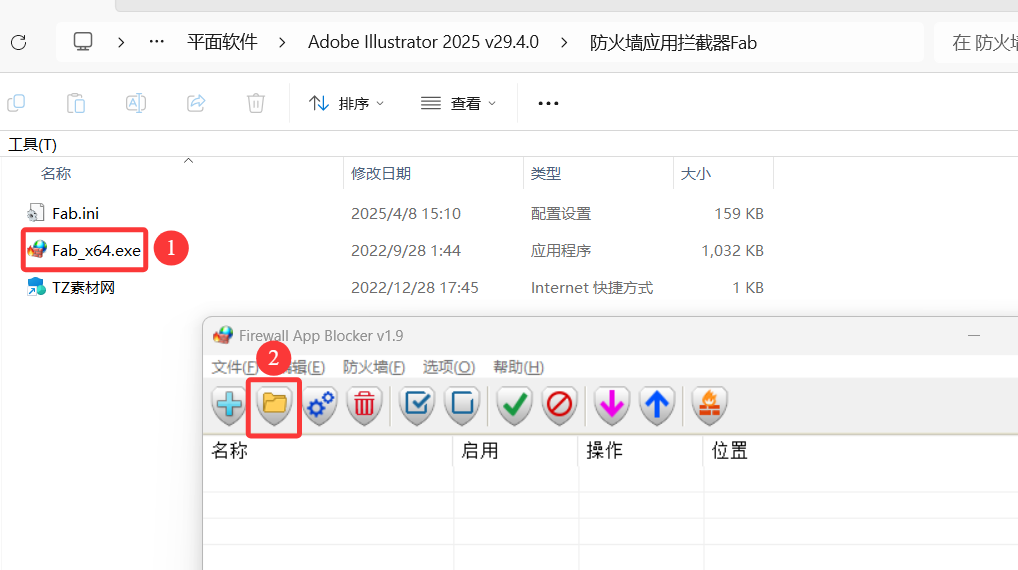This screenshot has width=1018, height=570.
Task: Open the 排序 sort dropdown
Action: (347, 103)
